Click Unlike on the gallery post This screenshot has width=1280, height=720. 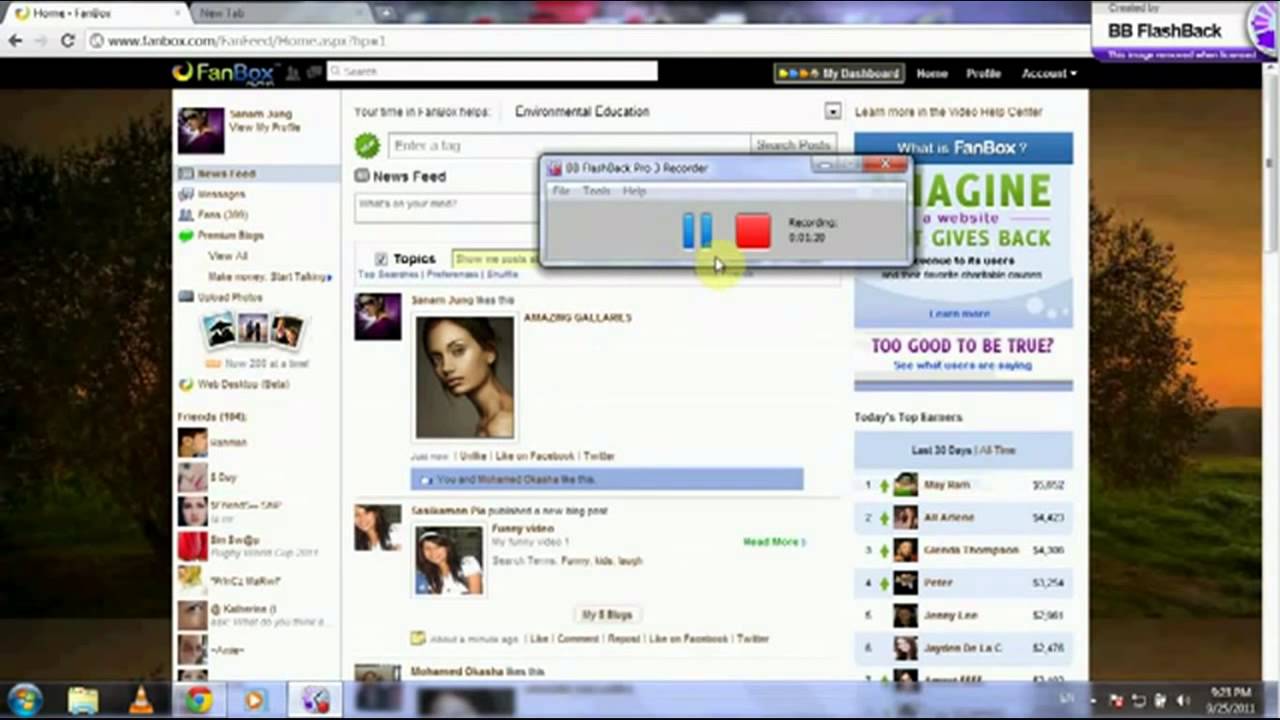472,456
